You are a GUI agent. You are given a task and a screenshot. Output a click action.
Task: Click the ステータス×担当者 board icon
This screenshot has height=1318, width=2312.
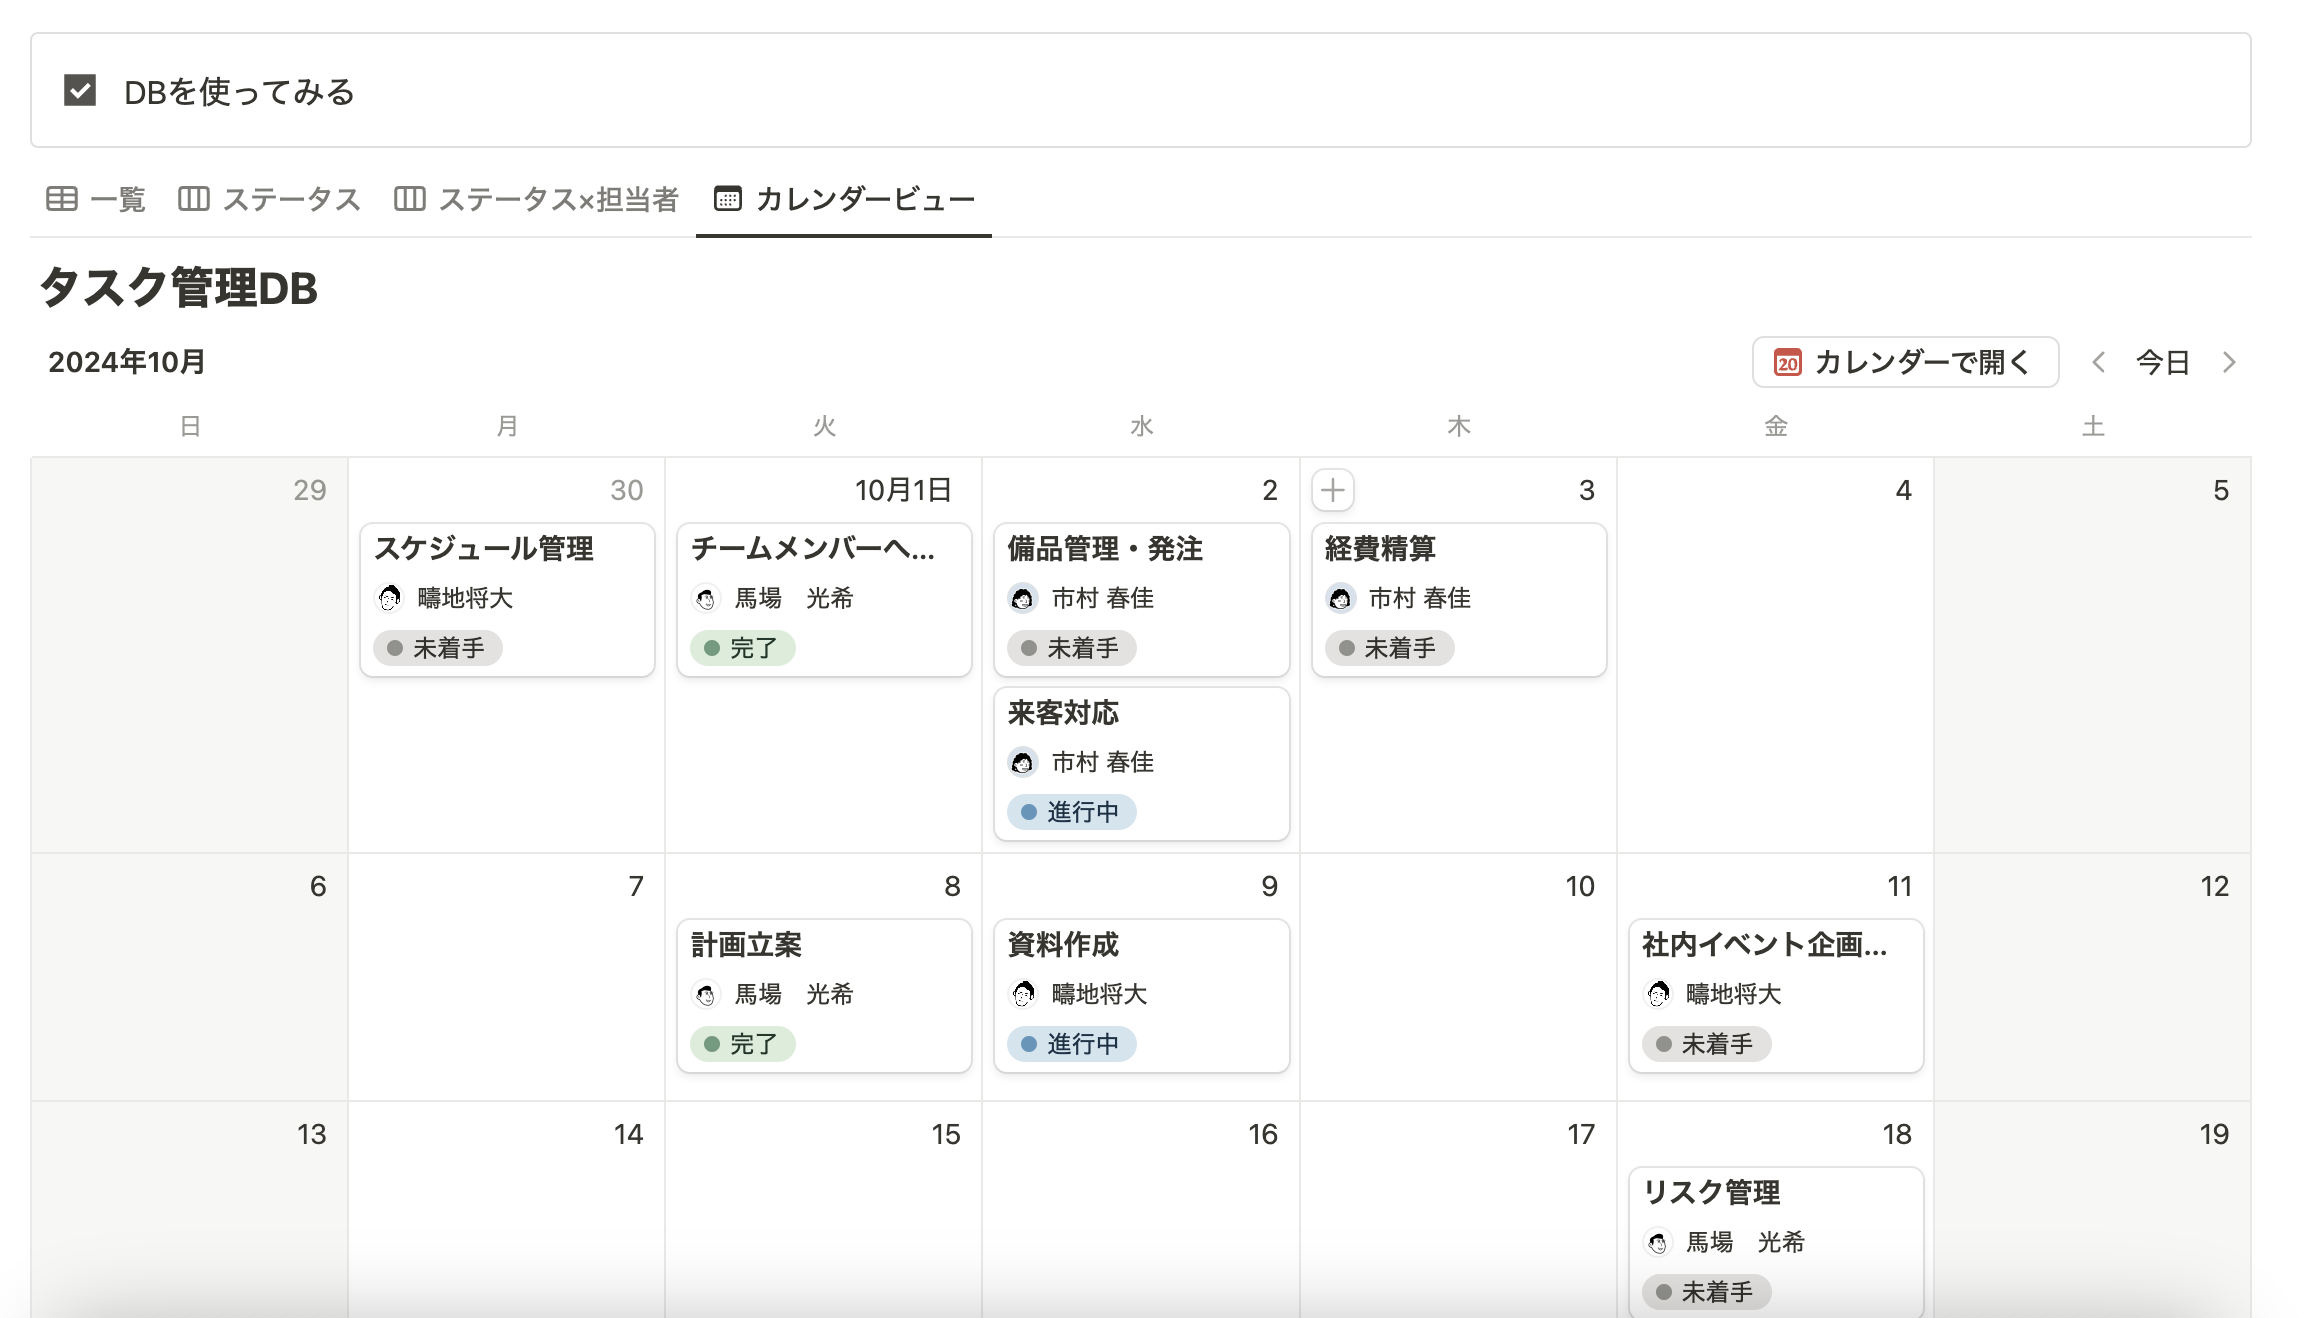409,199
